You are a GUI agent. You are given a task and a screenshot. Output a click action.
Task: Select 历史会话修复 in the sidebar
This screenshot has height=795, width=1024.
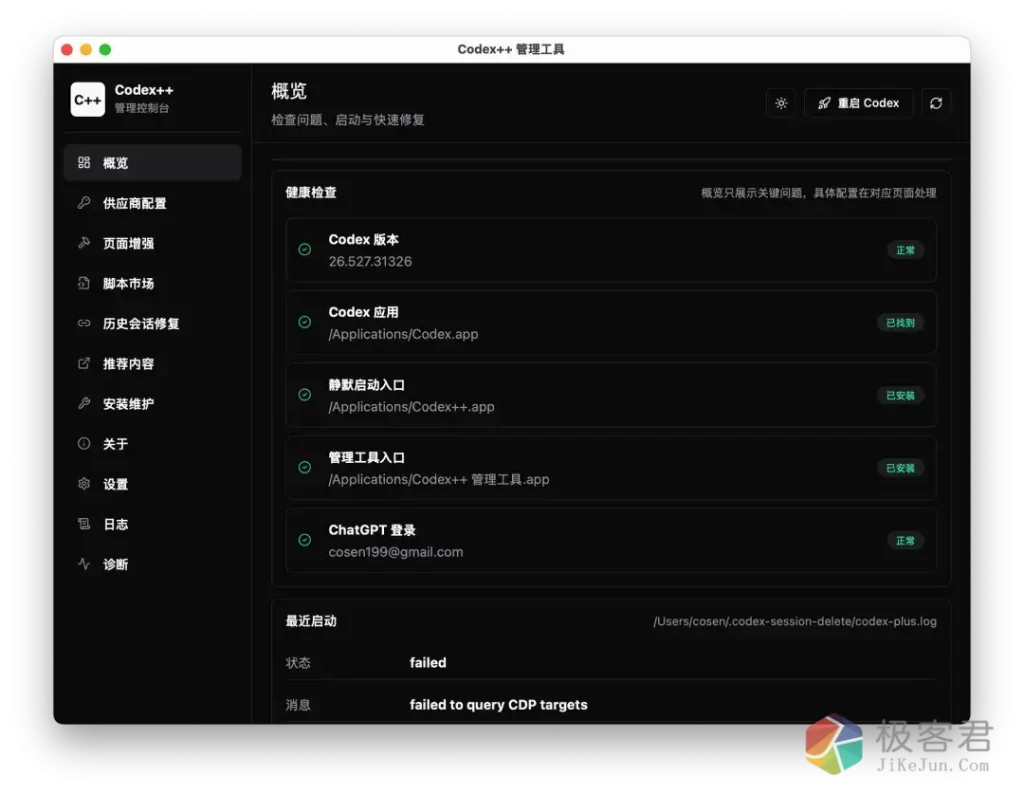click(x=153, y=323)
